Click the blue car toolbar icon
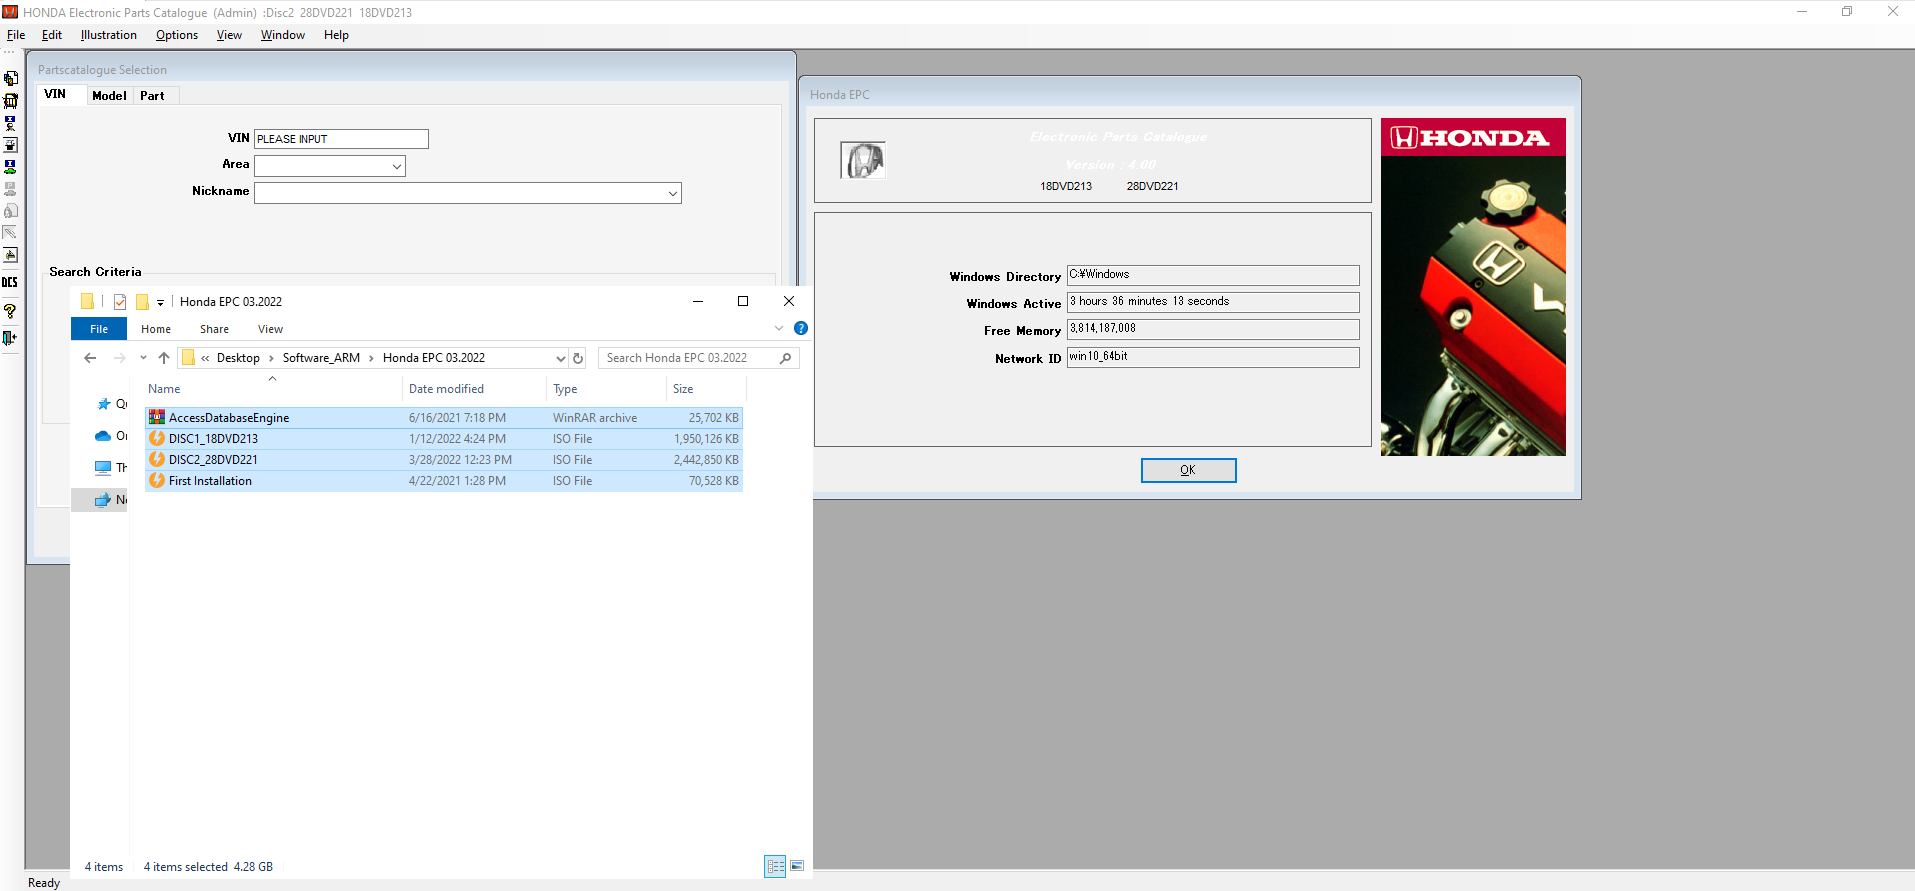This screenshot has width=1915, height=891. pos(10,167)
